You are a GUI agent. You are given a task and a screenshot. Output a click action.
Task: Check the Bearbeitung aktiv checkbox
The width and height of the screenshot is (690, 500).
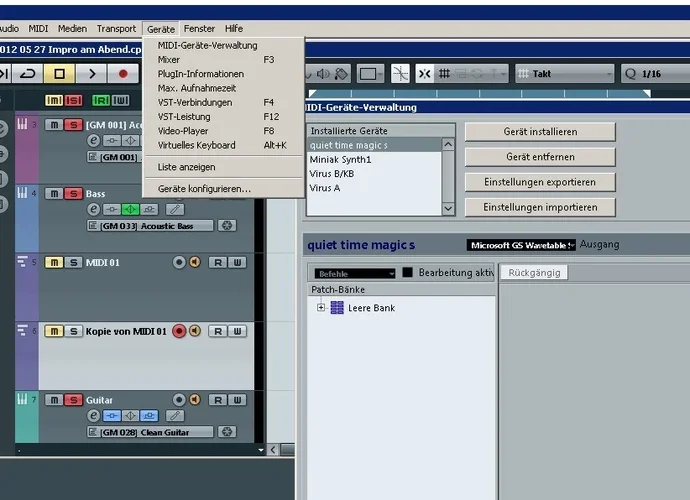[x=407, y=272]
